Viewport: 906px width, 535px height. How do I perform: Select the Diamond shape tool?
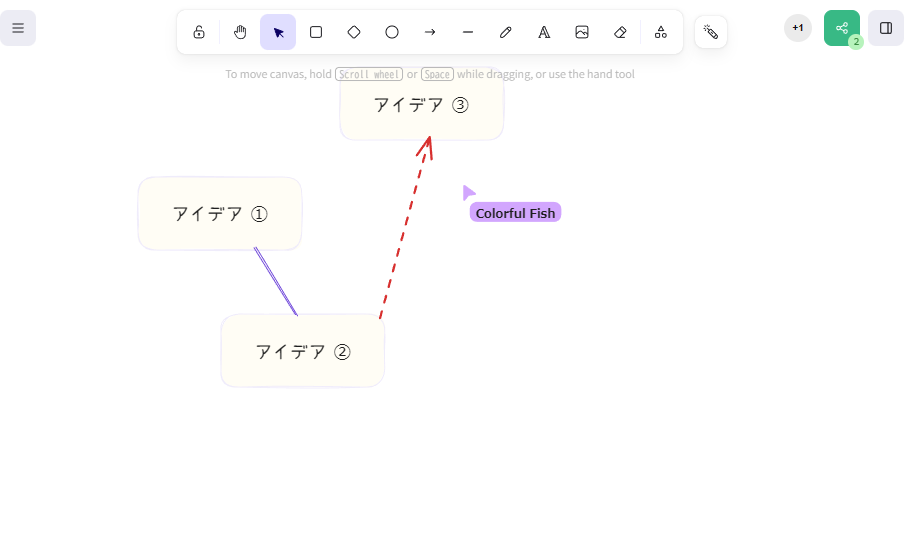tap(354, 32)
